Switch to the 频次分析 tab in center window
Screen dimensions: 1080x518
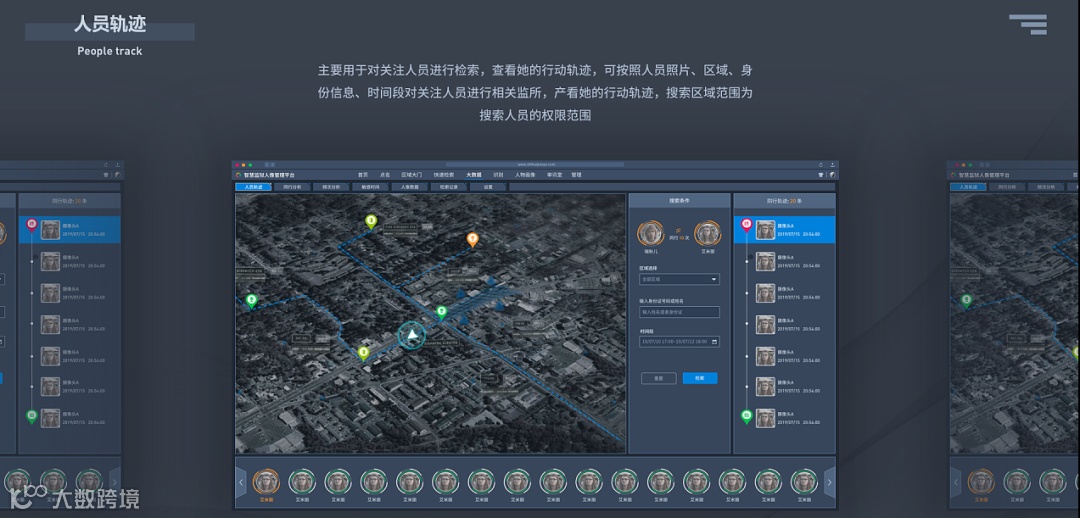331,187
